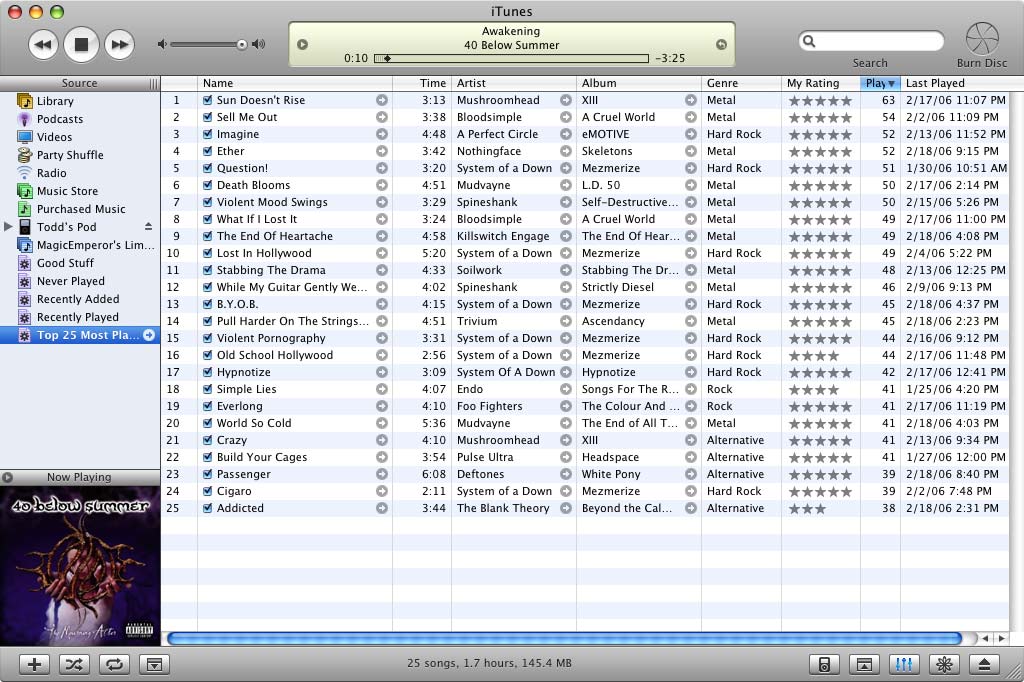
Task: Click the 40 Below Summer album artwork
Action: [x=80, y=566]
